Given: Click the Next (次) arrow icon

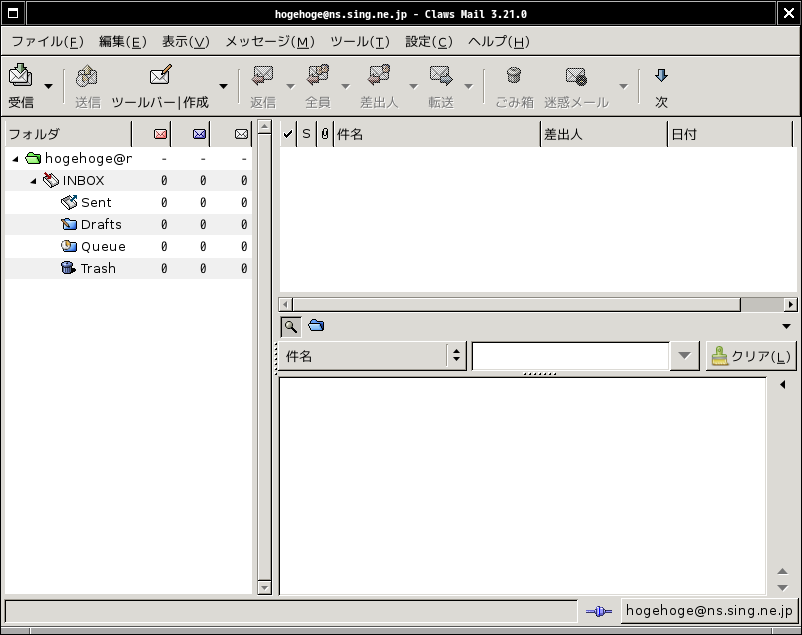Looking at the screenshot, I should click(x=661, y=76).
